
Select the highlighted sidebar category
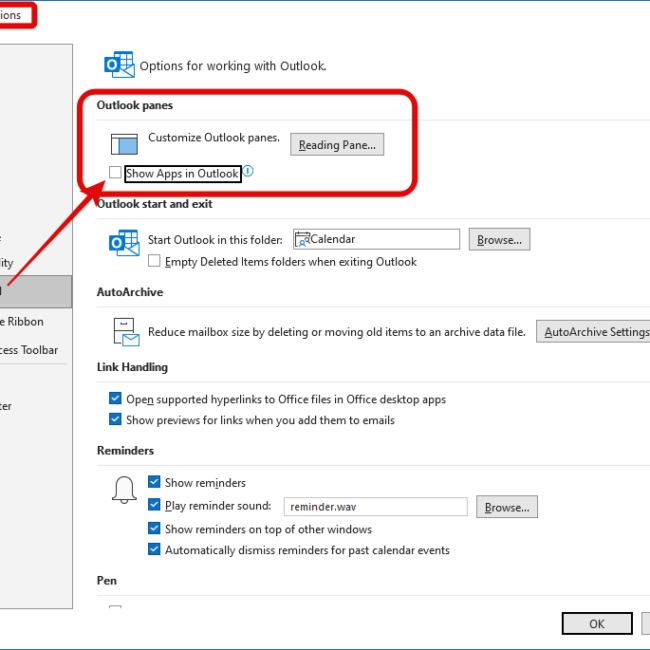click(x=36, y=291)
